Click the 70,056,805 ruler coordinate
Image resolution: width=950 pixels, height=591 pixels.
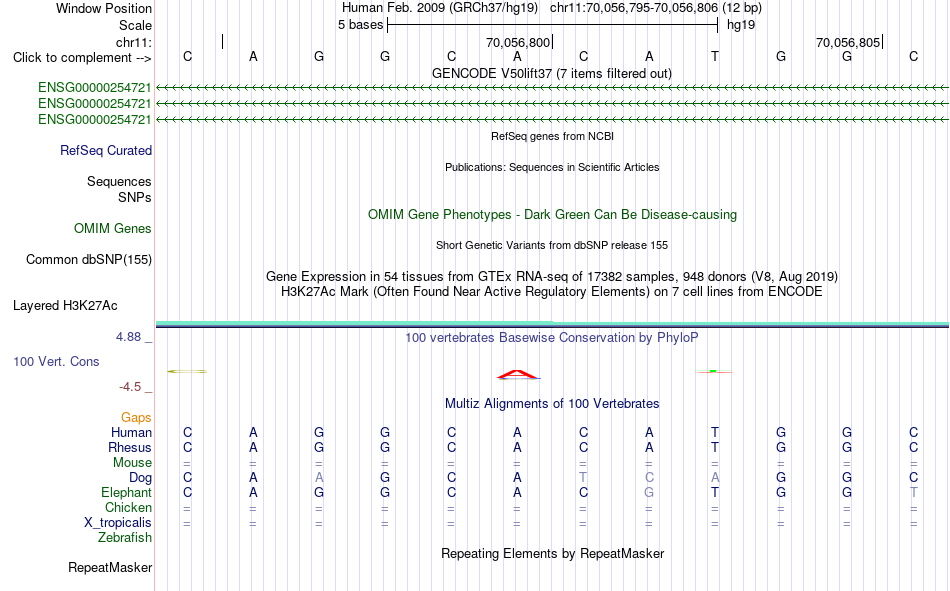(848, 42)
